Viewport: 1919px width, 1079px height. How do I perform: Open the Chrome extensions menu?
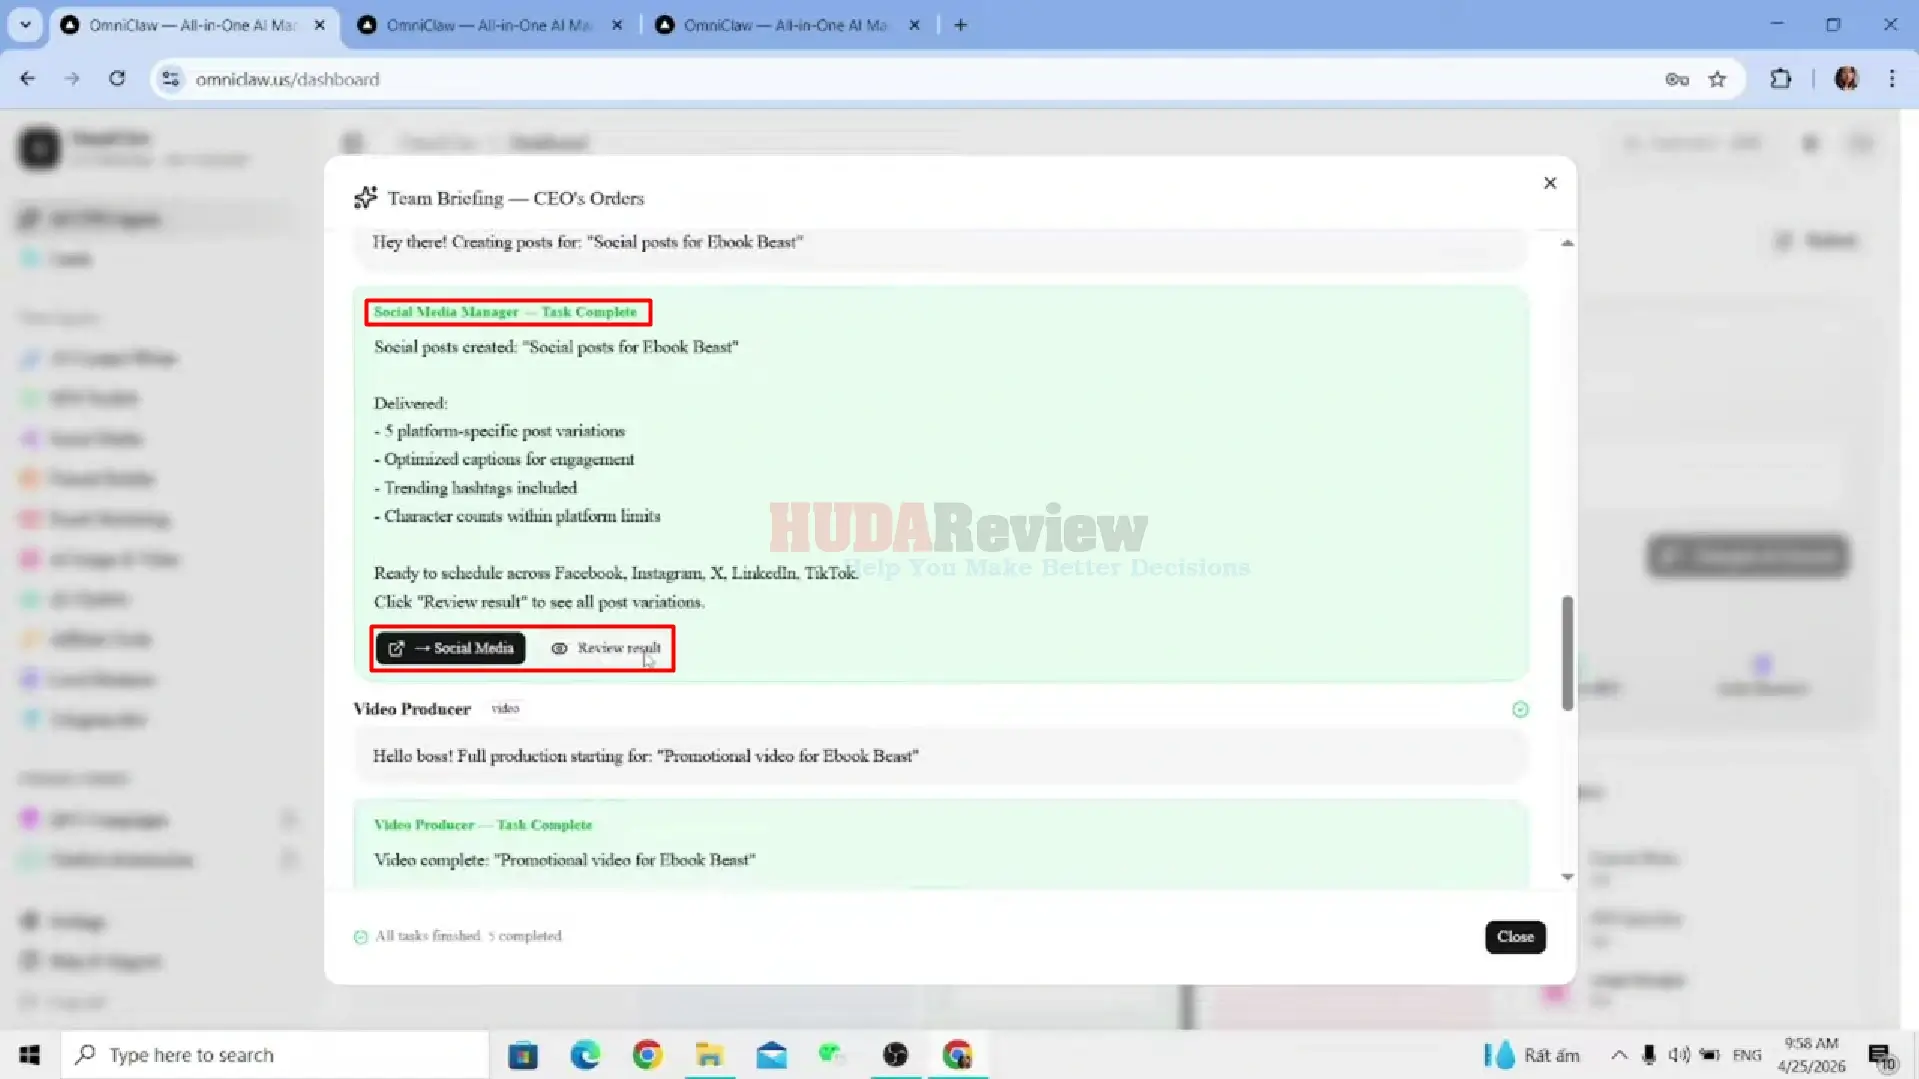1781,79
